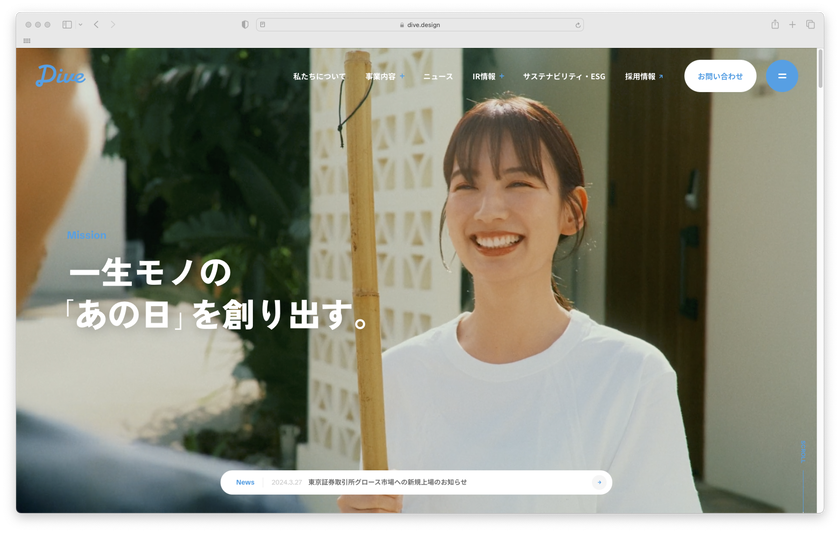Show tab overview icon
Viewport: 840px width, 533px height.
tap(811, 25)
